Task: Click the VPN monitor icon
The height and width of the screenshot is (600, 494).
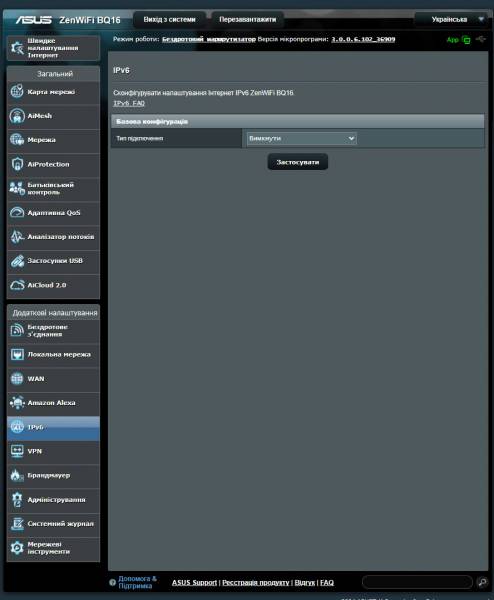Action: pos(17,451)
